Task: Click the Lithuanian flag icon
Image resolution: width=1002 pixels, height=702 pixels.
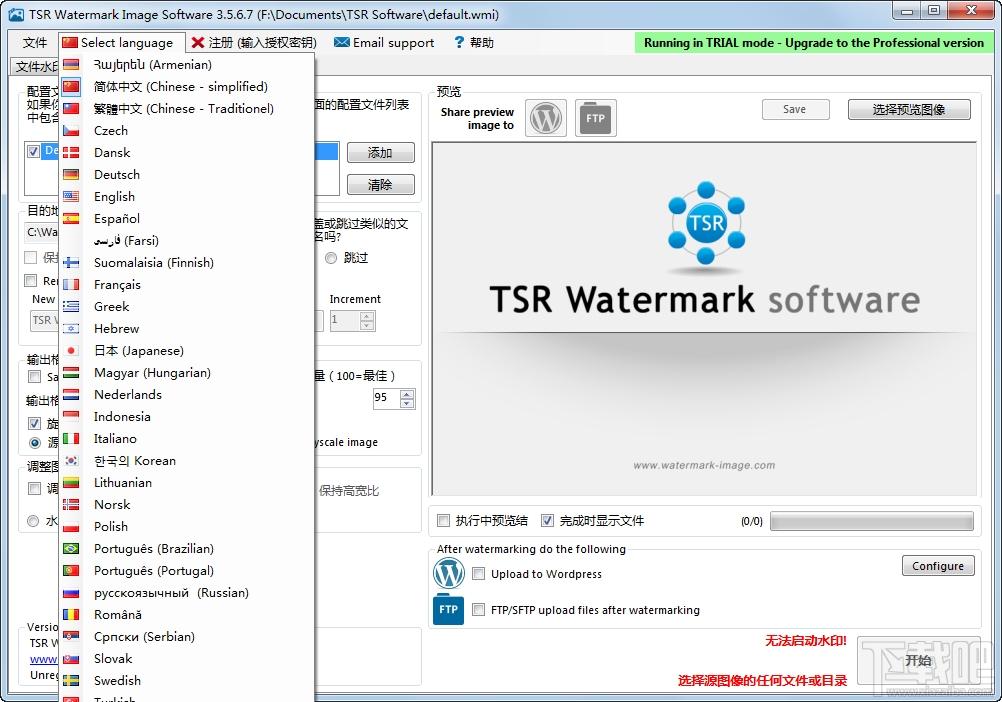Action: pyautogui.click(x=71, y=483)
